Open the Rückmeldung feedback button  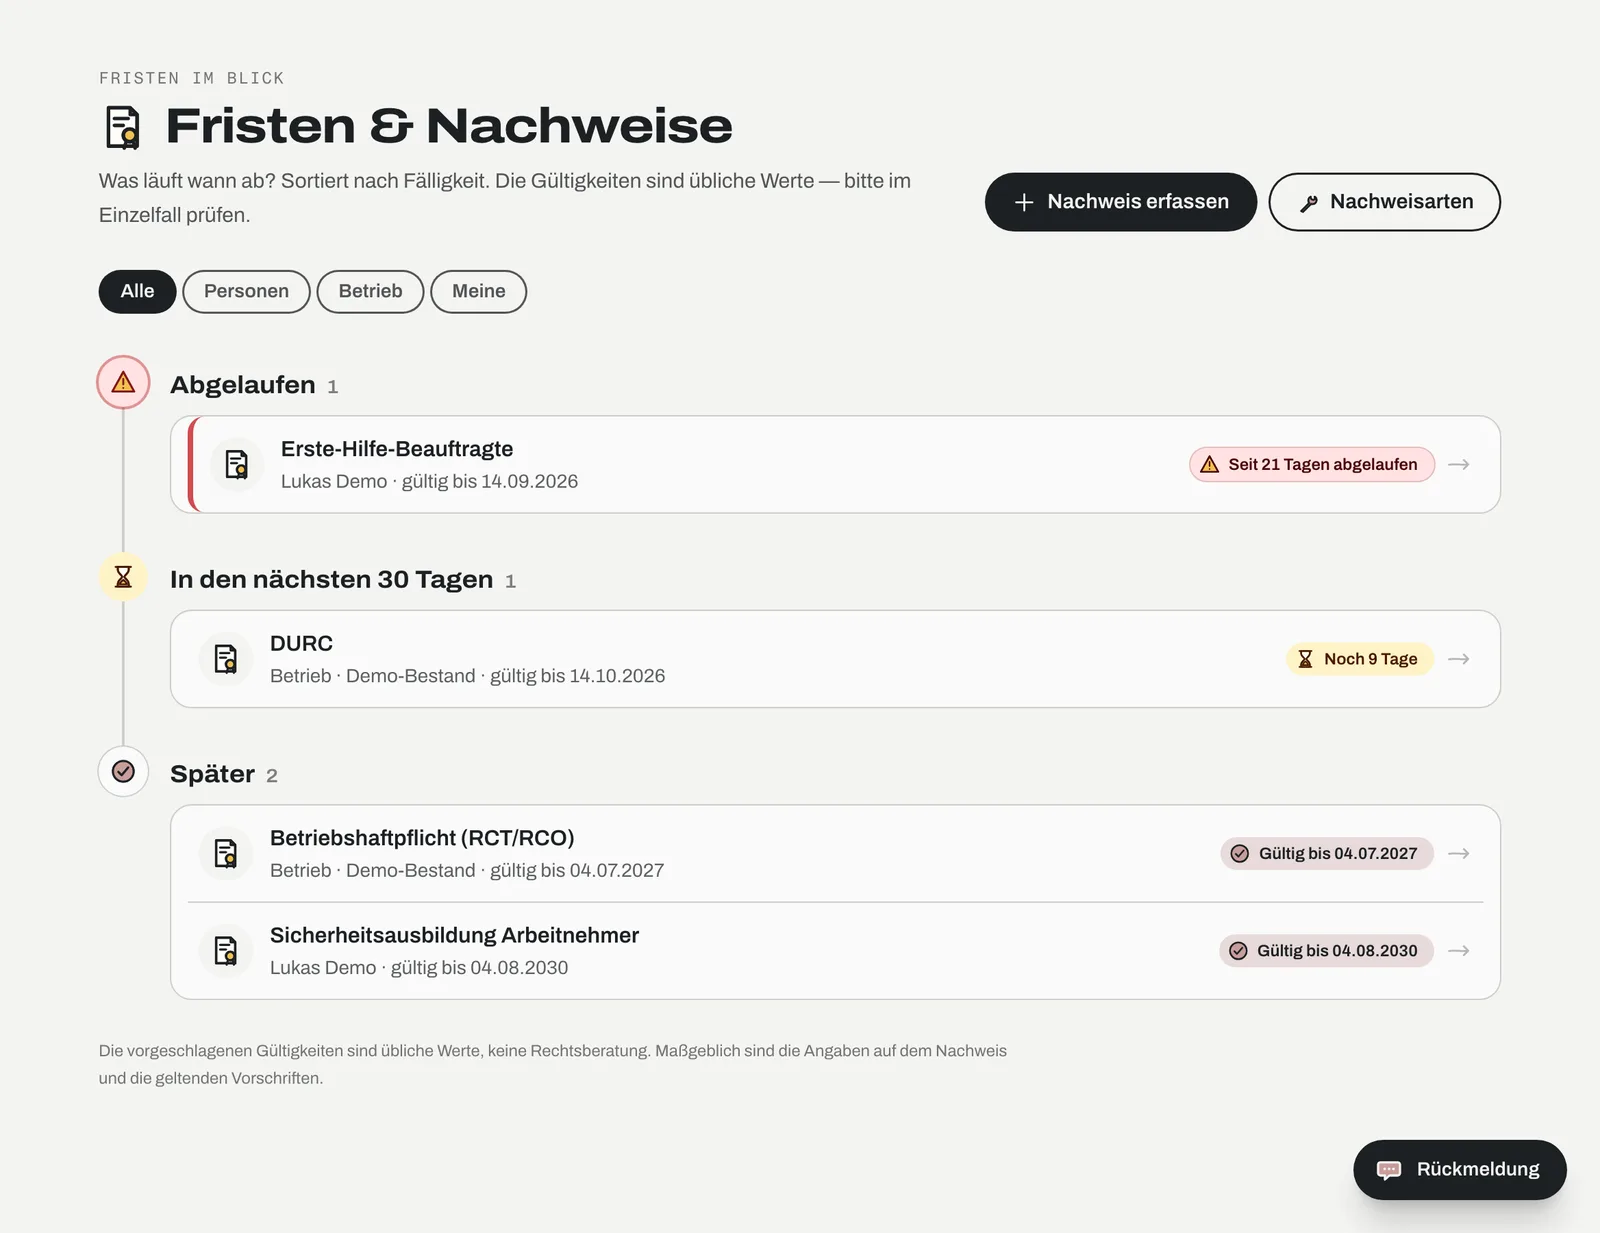click(1460, 1169)
